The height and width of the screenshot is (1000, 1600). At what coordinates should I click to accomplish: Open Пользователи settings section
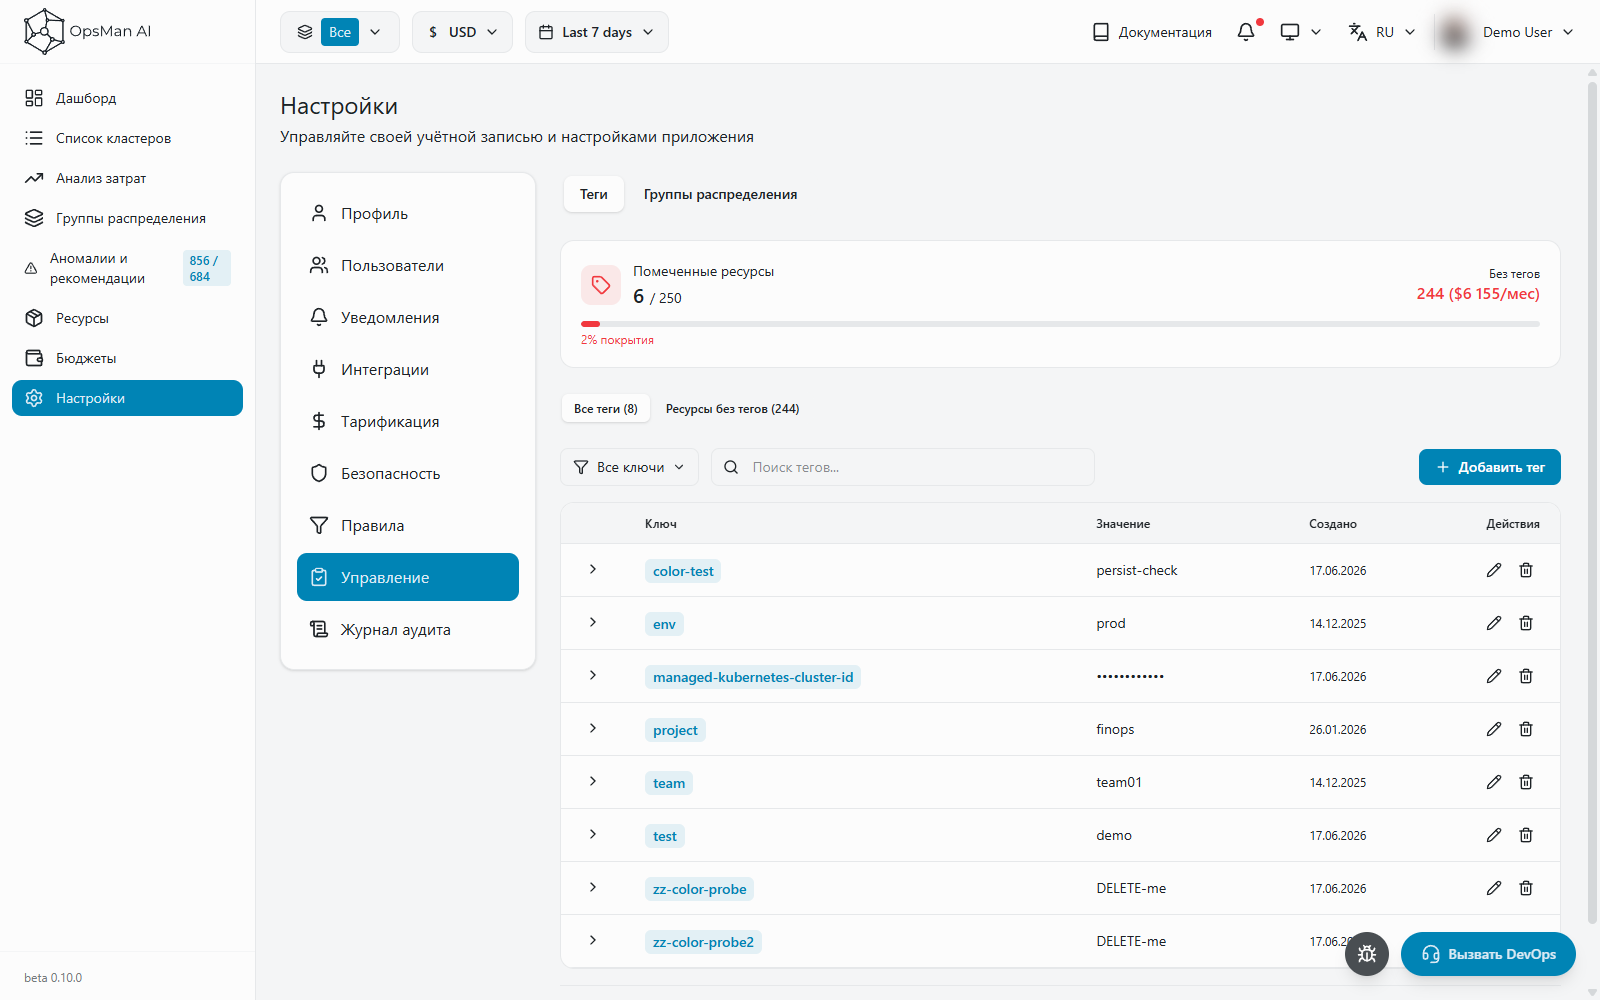[x=408, y=265]
